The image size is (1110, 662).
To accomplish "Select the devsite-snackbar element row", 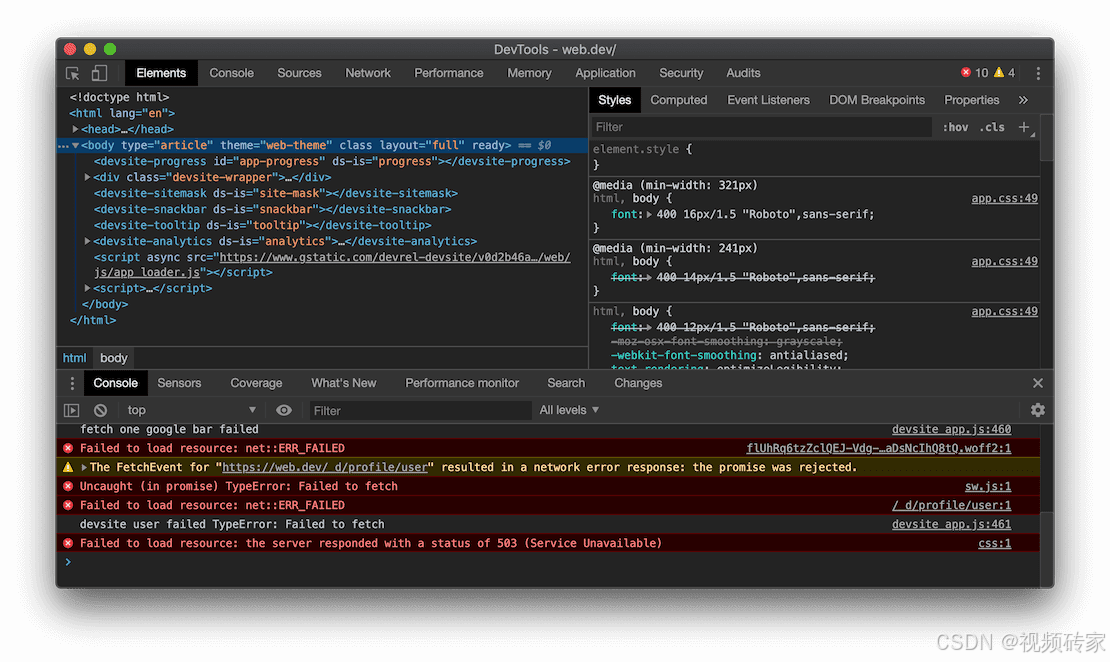I will click(273, 210).
